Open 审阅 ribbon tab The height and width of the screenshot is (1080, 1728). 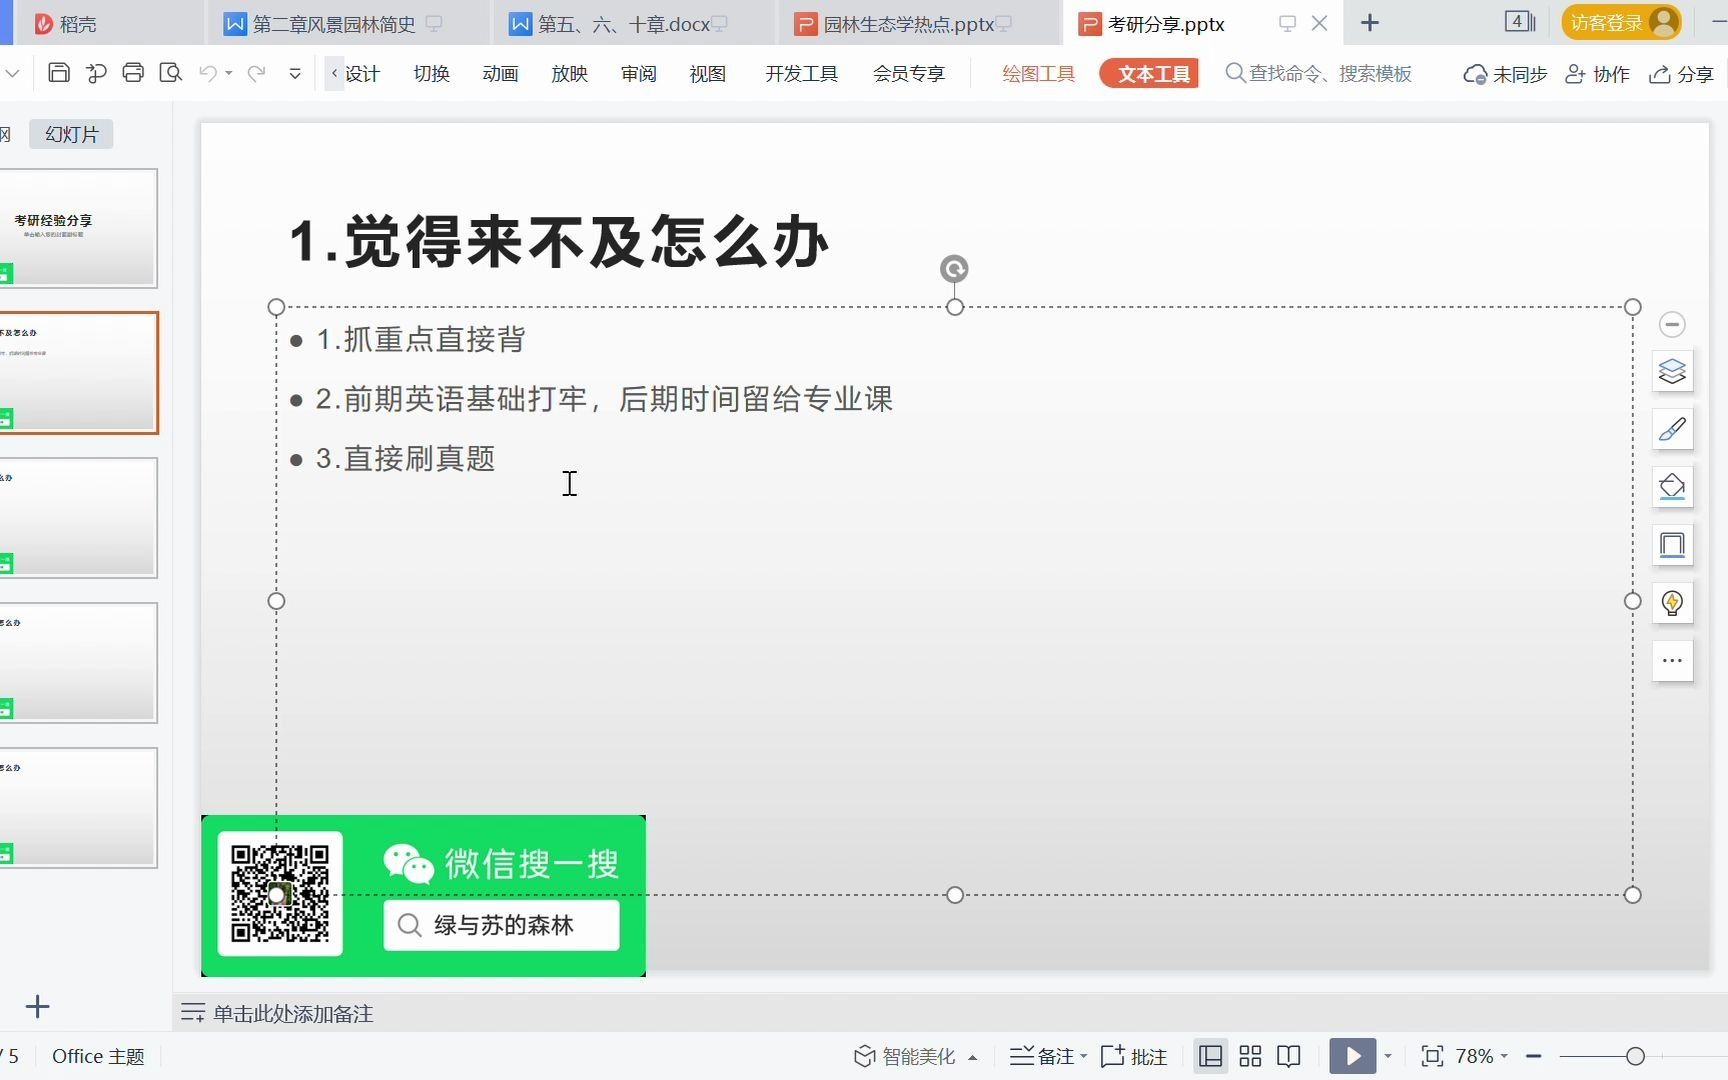click(x=638, y=74)
